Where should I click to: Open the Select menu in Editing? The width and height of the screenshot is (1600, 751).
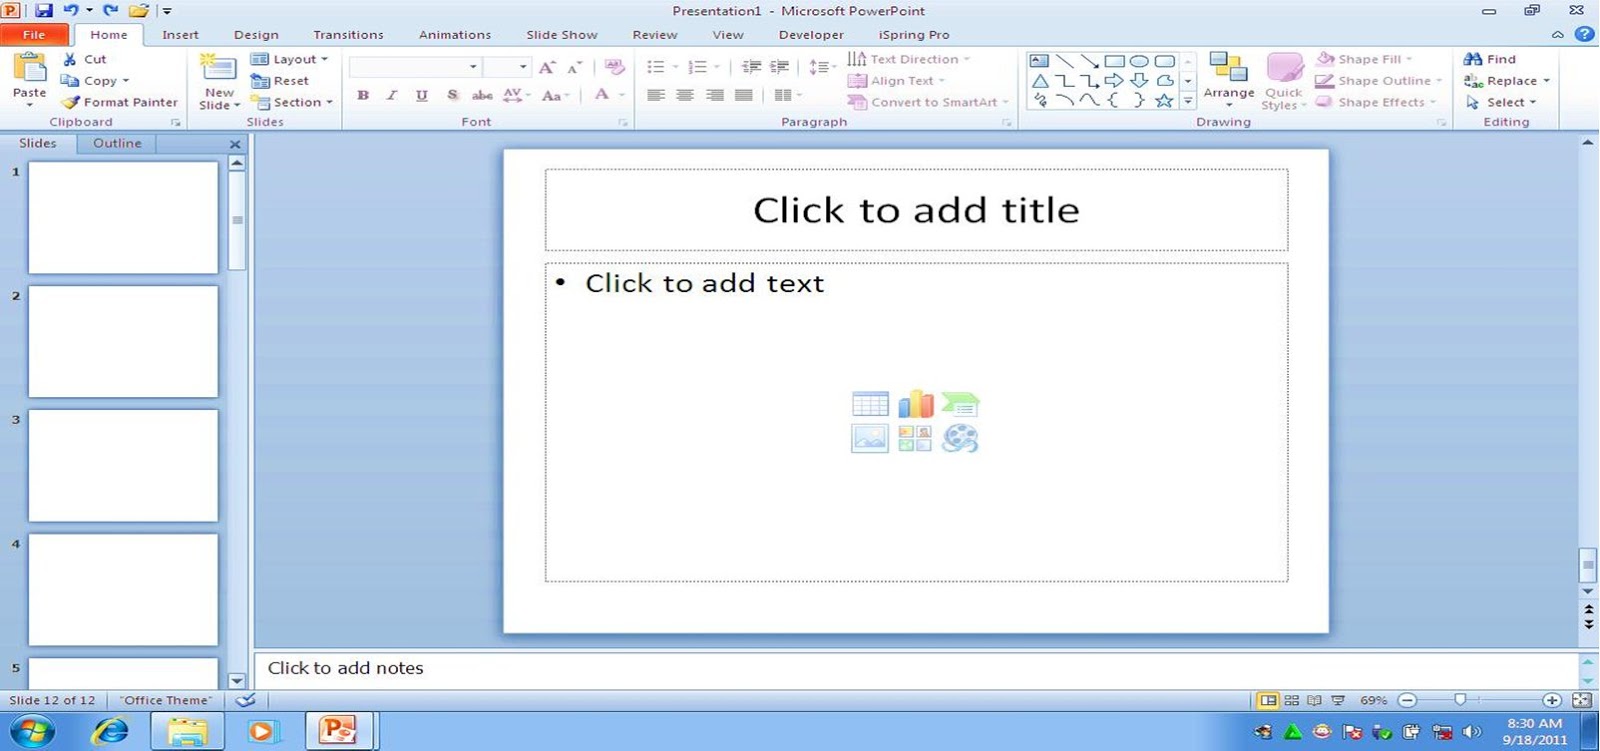(x=1500, y=102)
